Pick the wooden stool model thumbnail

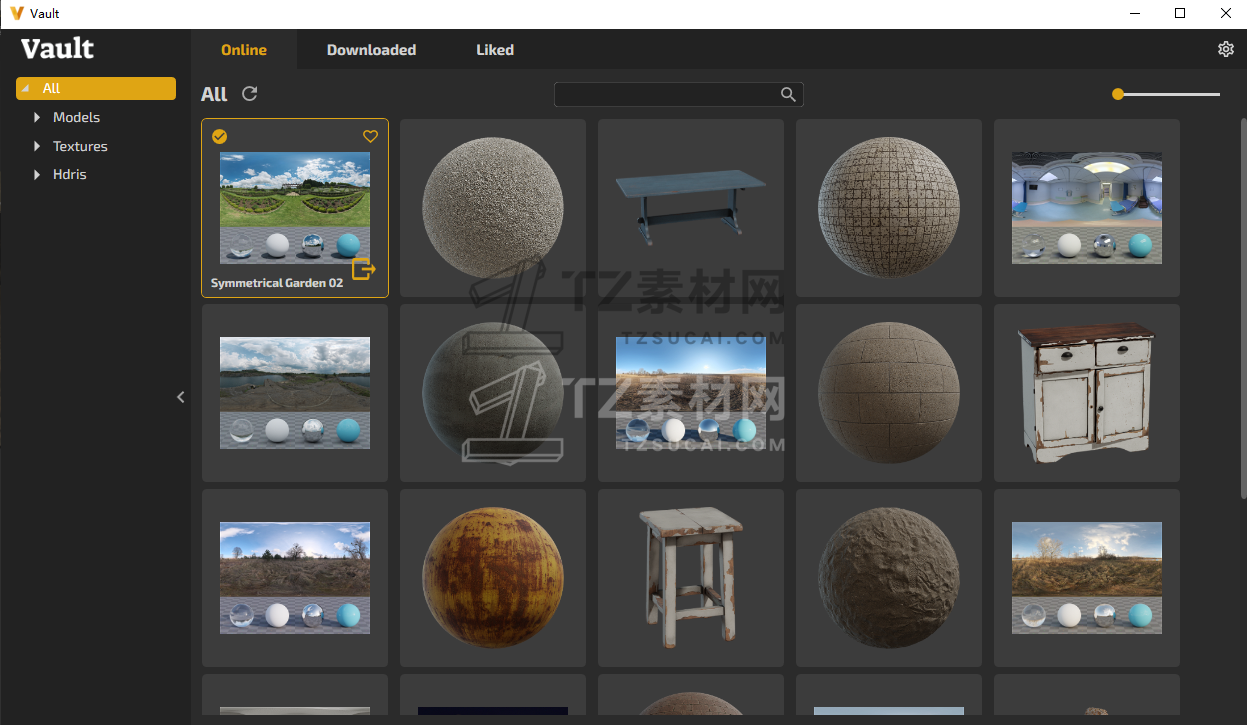[691, 577]
